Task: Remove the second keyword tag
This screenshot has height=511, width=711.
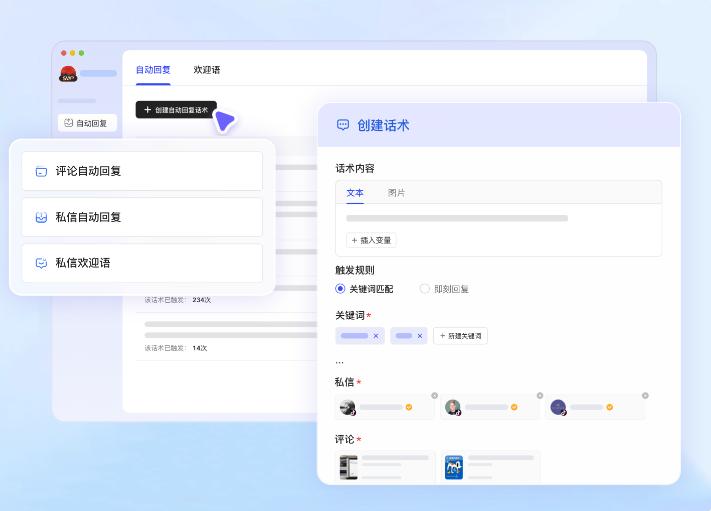Action: pyautogui.click(x=420, y=336)
